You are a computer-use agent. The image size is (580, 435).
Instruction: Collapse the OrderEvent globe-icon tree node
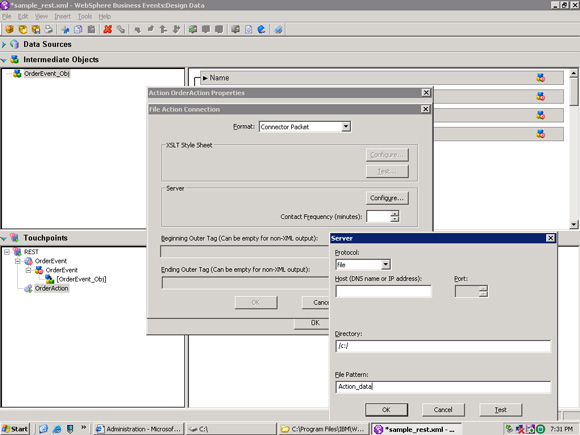coord(17,261)
